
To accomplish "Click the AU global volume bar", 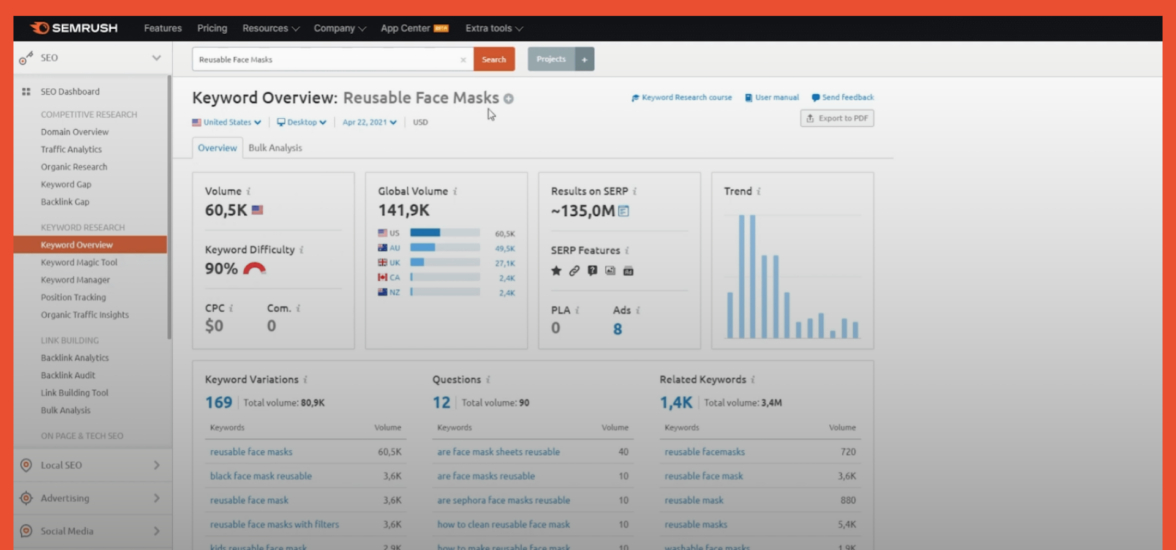I will click(x=445, y=248).
